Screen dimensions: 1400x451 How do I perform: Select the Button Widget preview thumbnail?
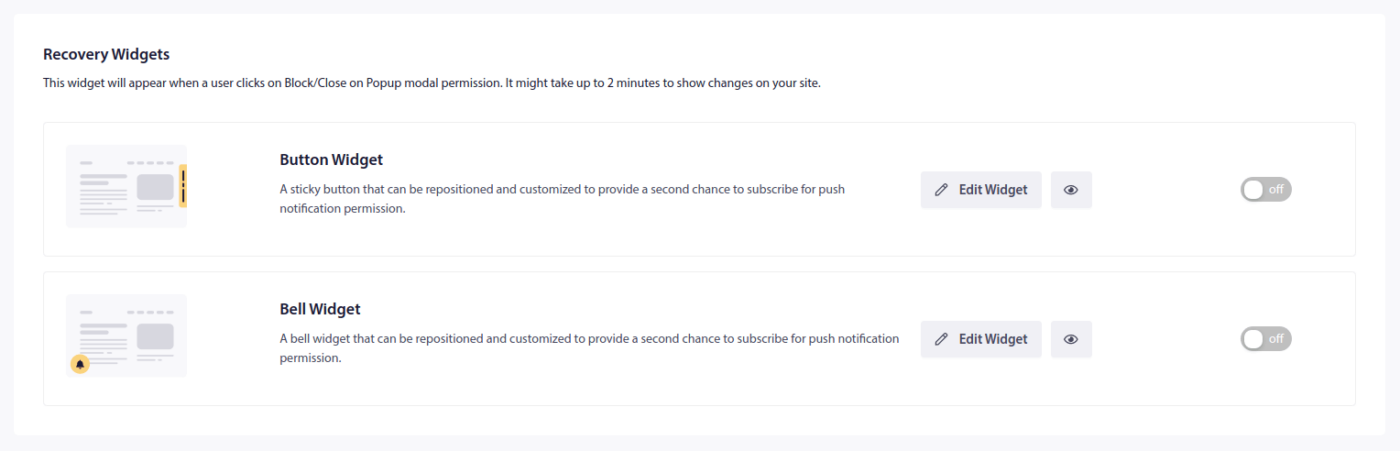[126, 186]
